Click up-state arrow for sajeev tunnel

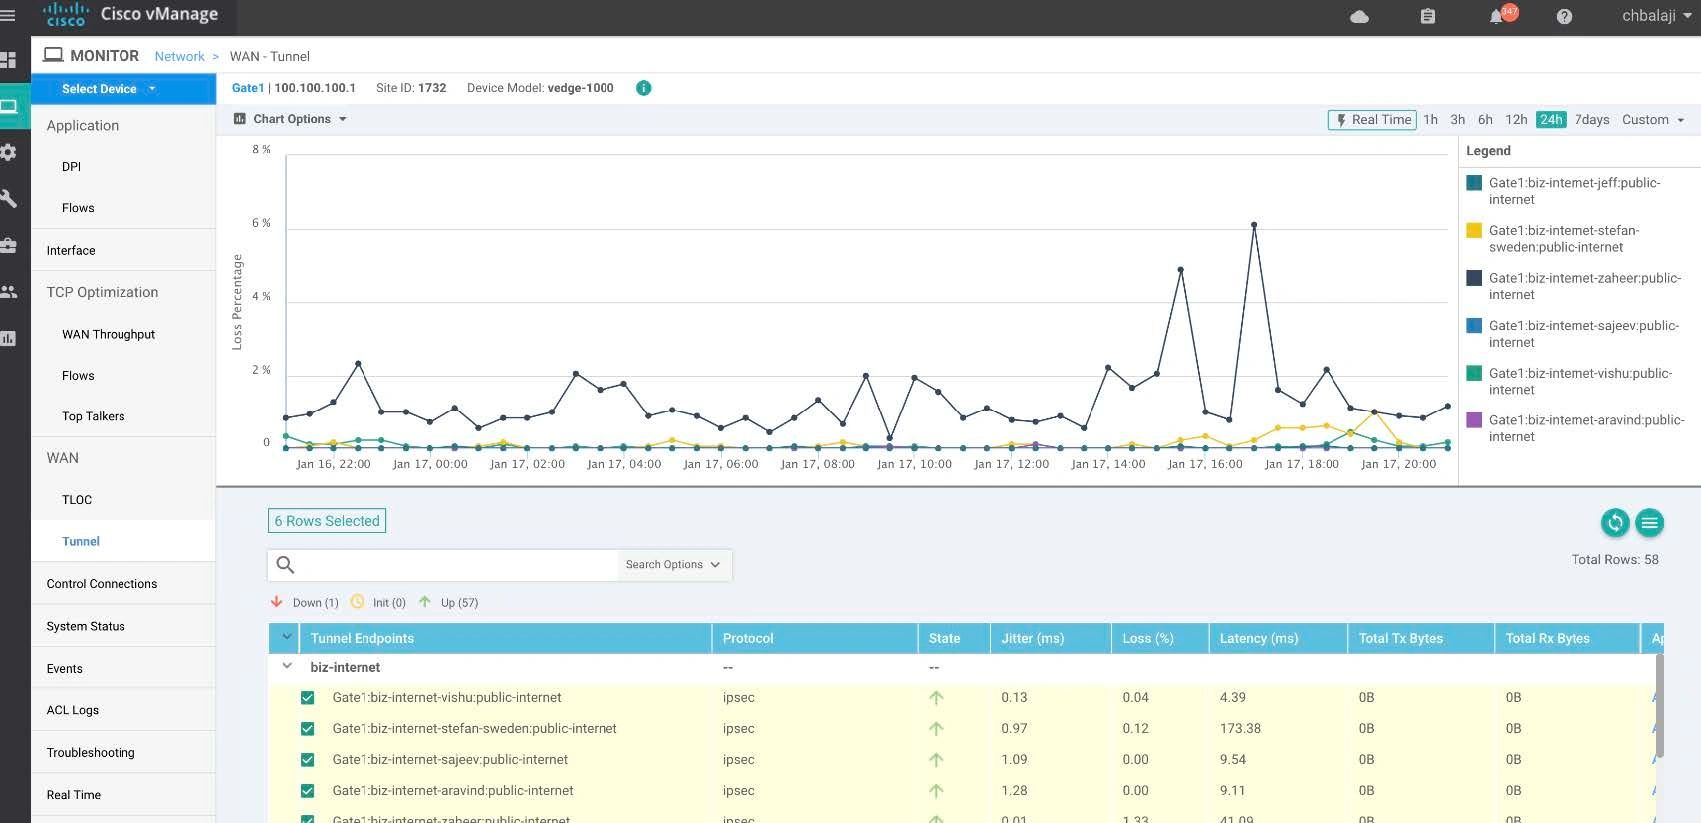pyautogui.click(x=936, y=760)
